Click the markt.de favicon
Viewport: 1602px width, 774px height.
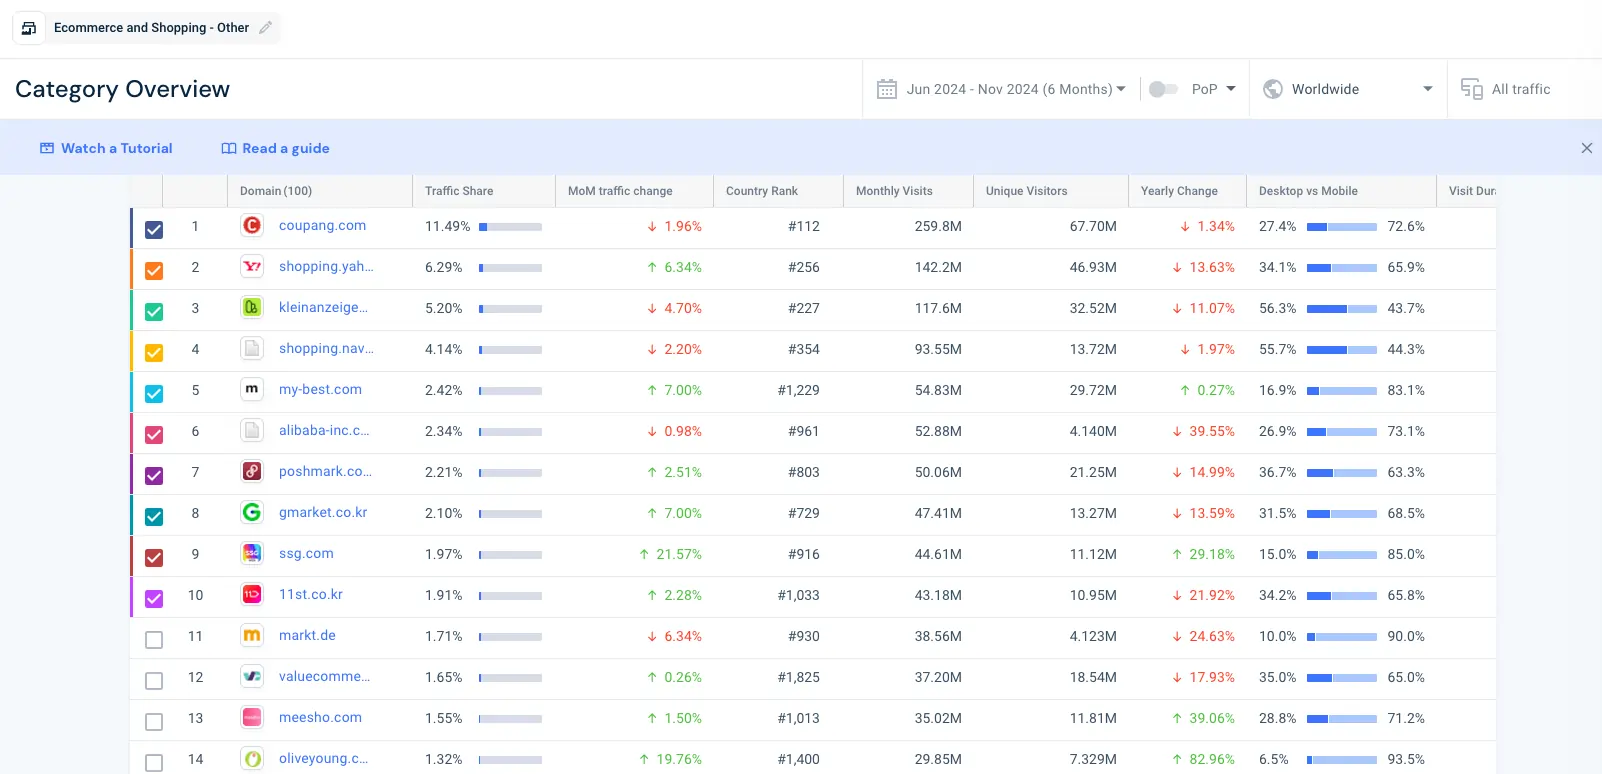[x=252, y=636]
